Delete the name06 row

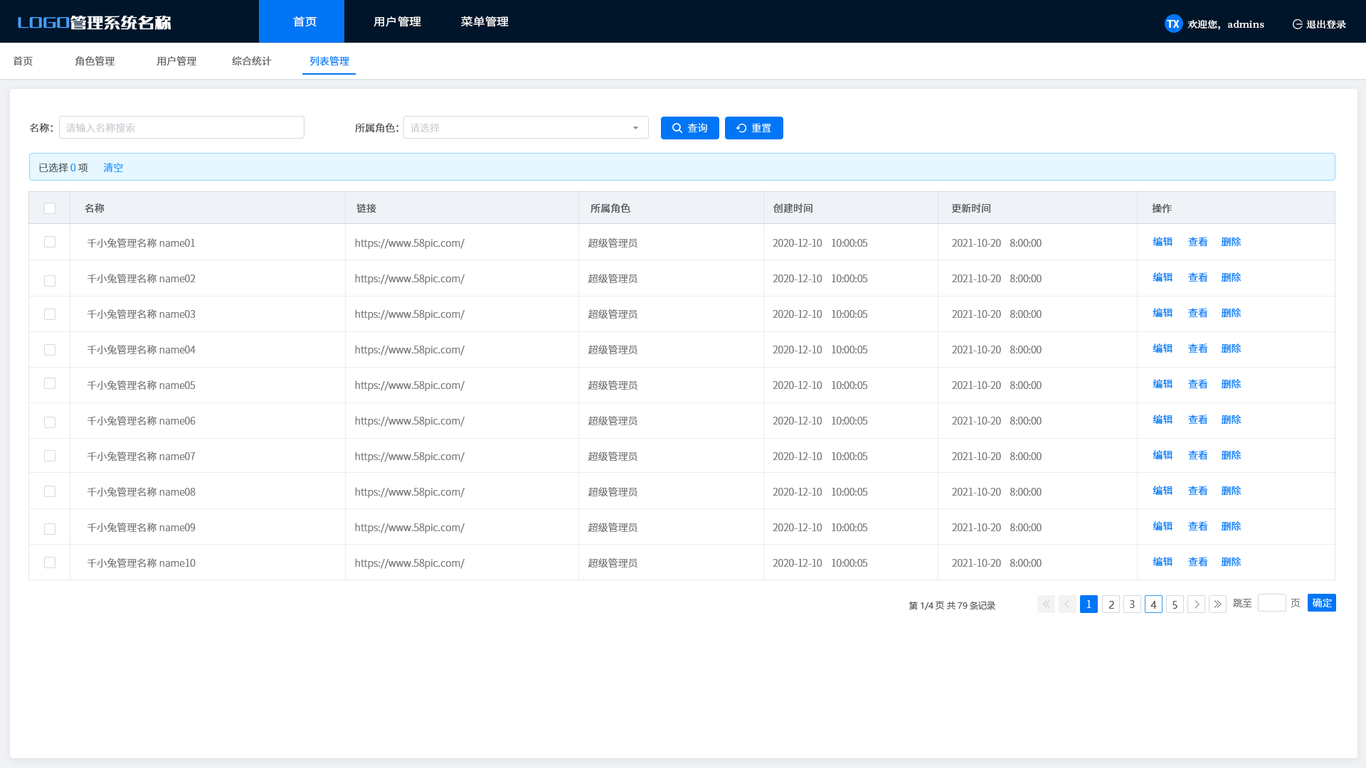tap(1231, 420)
